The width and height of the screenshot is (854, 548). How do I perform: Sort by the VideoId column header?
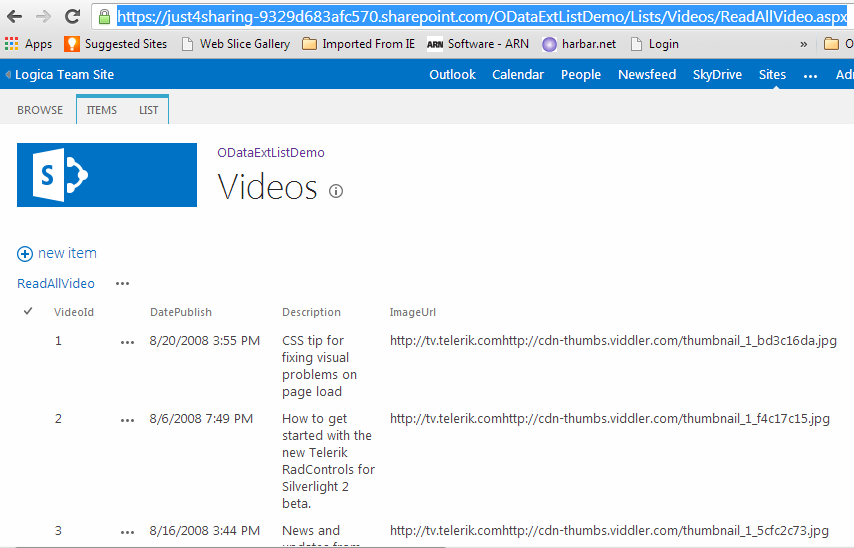(x=74, y=312)
